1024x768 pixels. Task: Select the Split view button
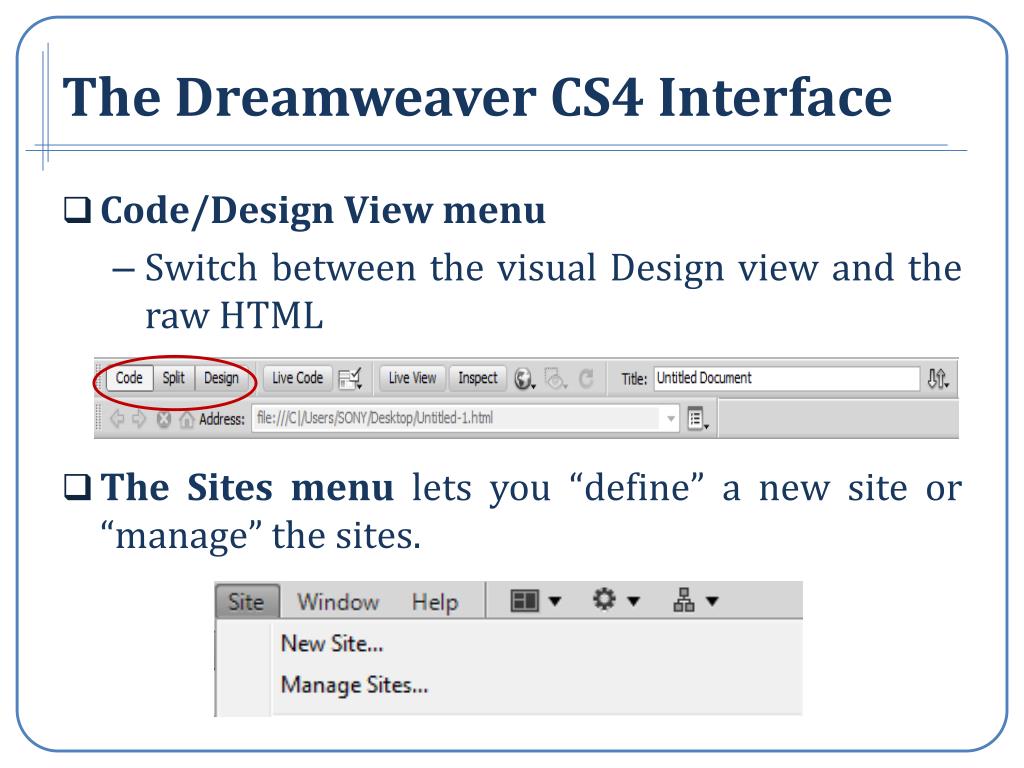click(x=174, y=378)
